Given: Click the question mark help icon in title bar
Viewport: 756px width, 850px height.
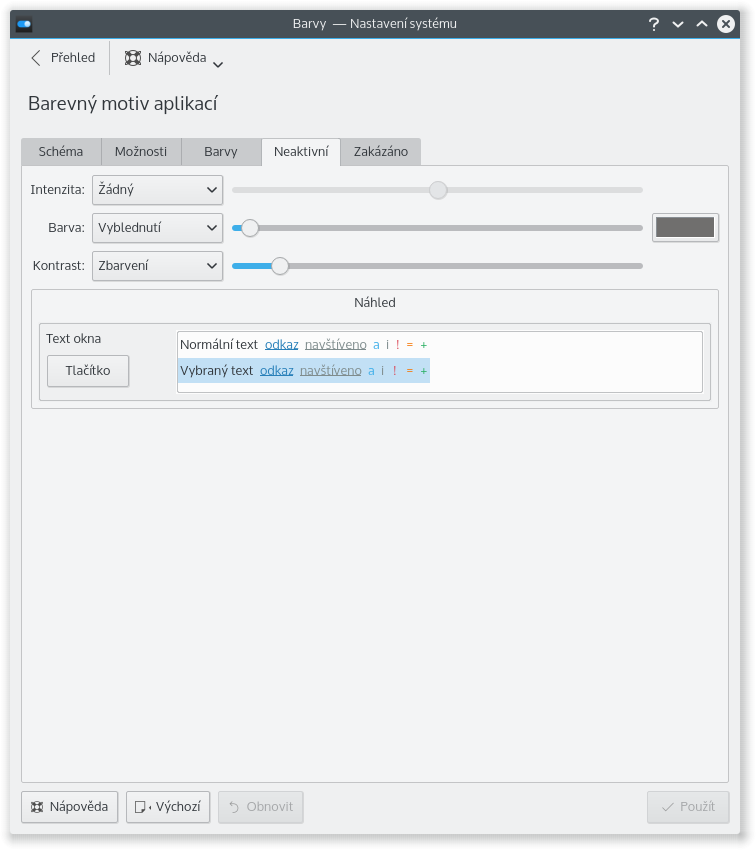Looking at the screenshot, I should [654, 24].
